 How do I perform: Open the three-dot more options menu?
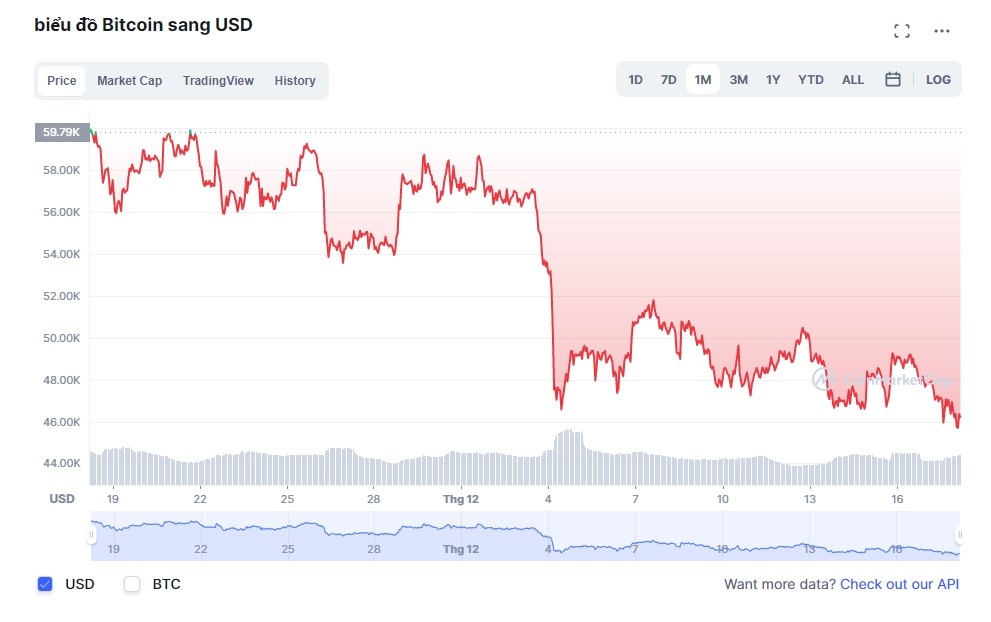coord(941,30)
